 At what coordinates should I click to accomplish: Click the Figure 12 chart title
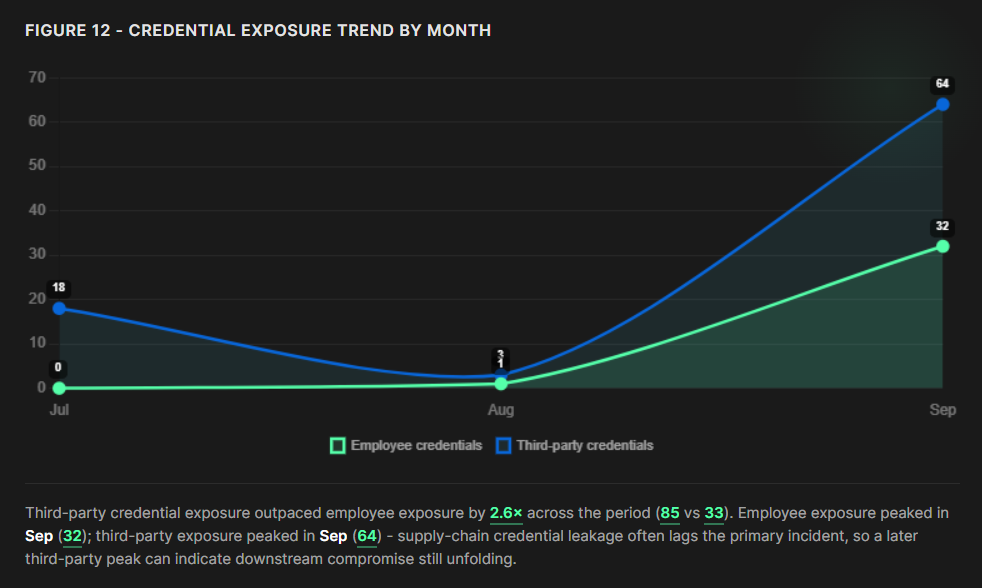click(258, 31)
